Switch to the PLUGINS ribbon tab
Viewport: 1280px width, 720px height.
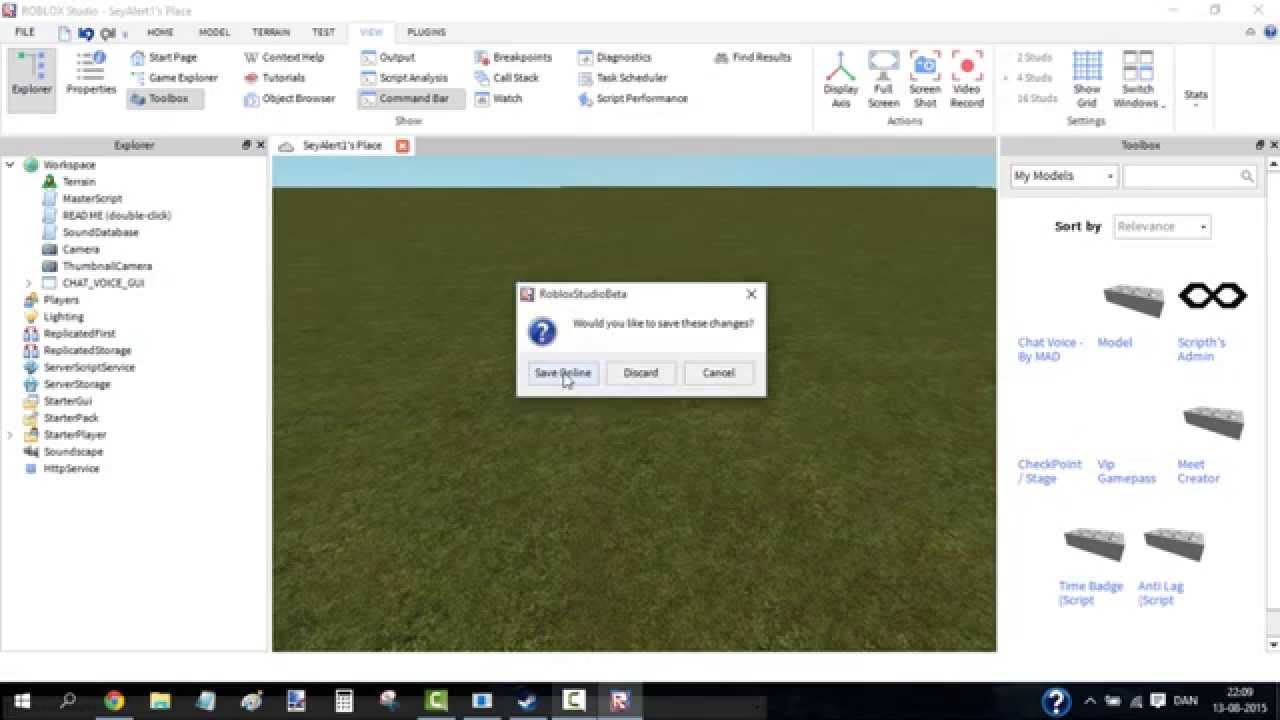[426, 32]
